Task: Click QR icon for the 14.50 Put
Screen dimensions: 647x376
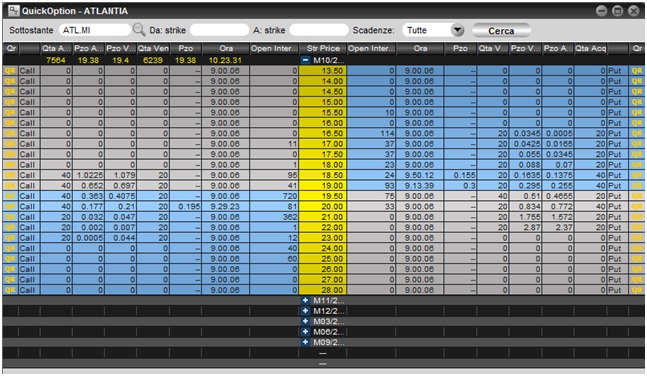Action: [637, 92]
